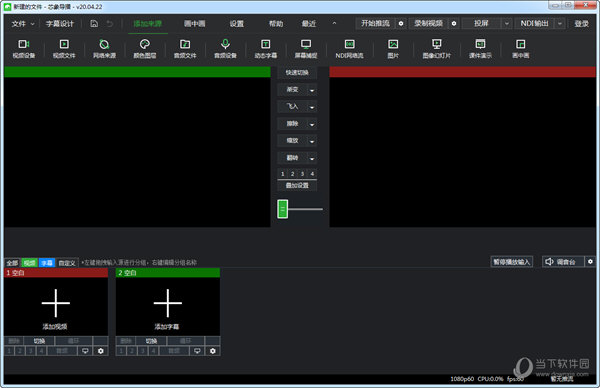Screen dimensions: 600x388
Task: Click monitor icon on input 2
Action: tap(197, 351)
